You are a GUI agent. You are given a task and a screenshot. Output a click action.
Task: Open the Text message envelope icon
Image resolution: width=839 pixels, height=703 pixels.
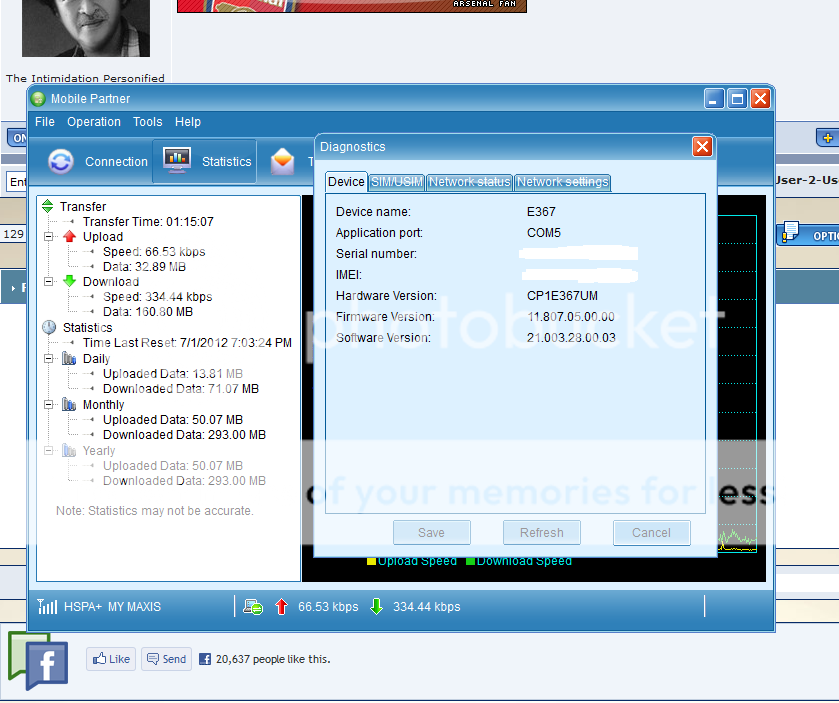pos(283,161)
